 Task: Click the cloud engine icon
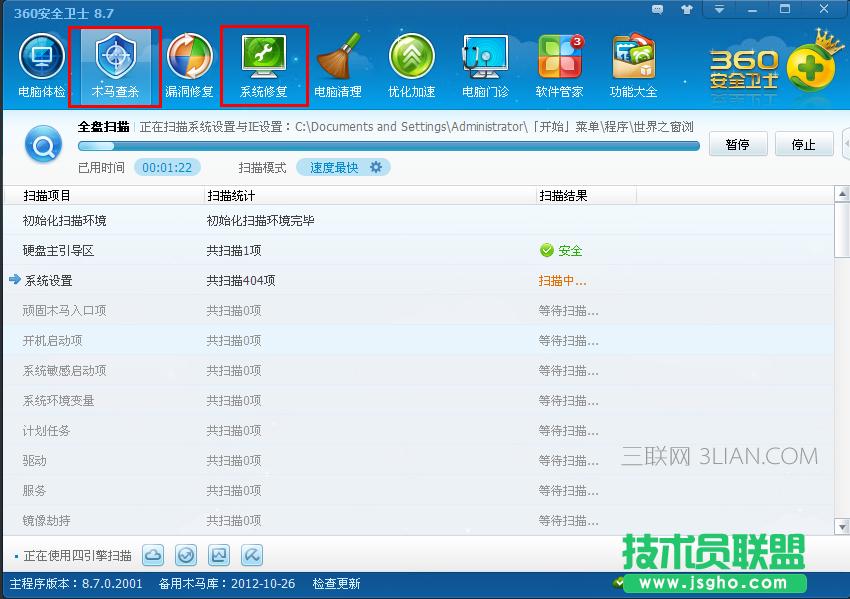[x=153, y=555]
